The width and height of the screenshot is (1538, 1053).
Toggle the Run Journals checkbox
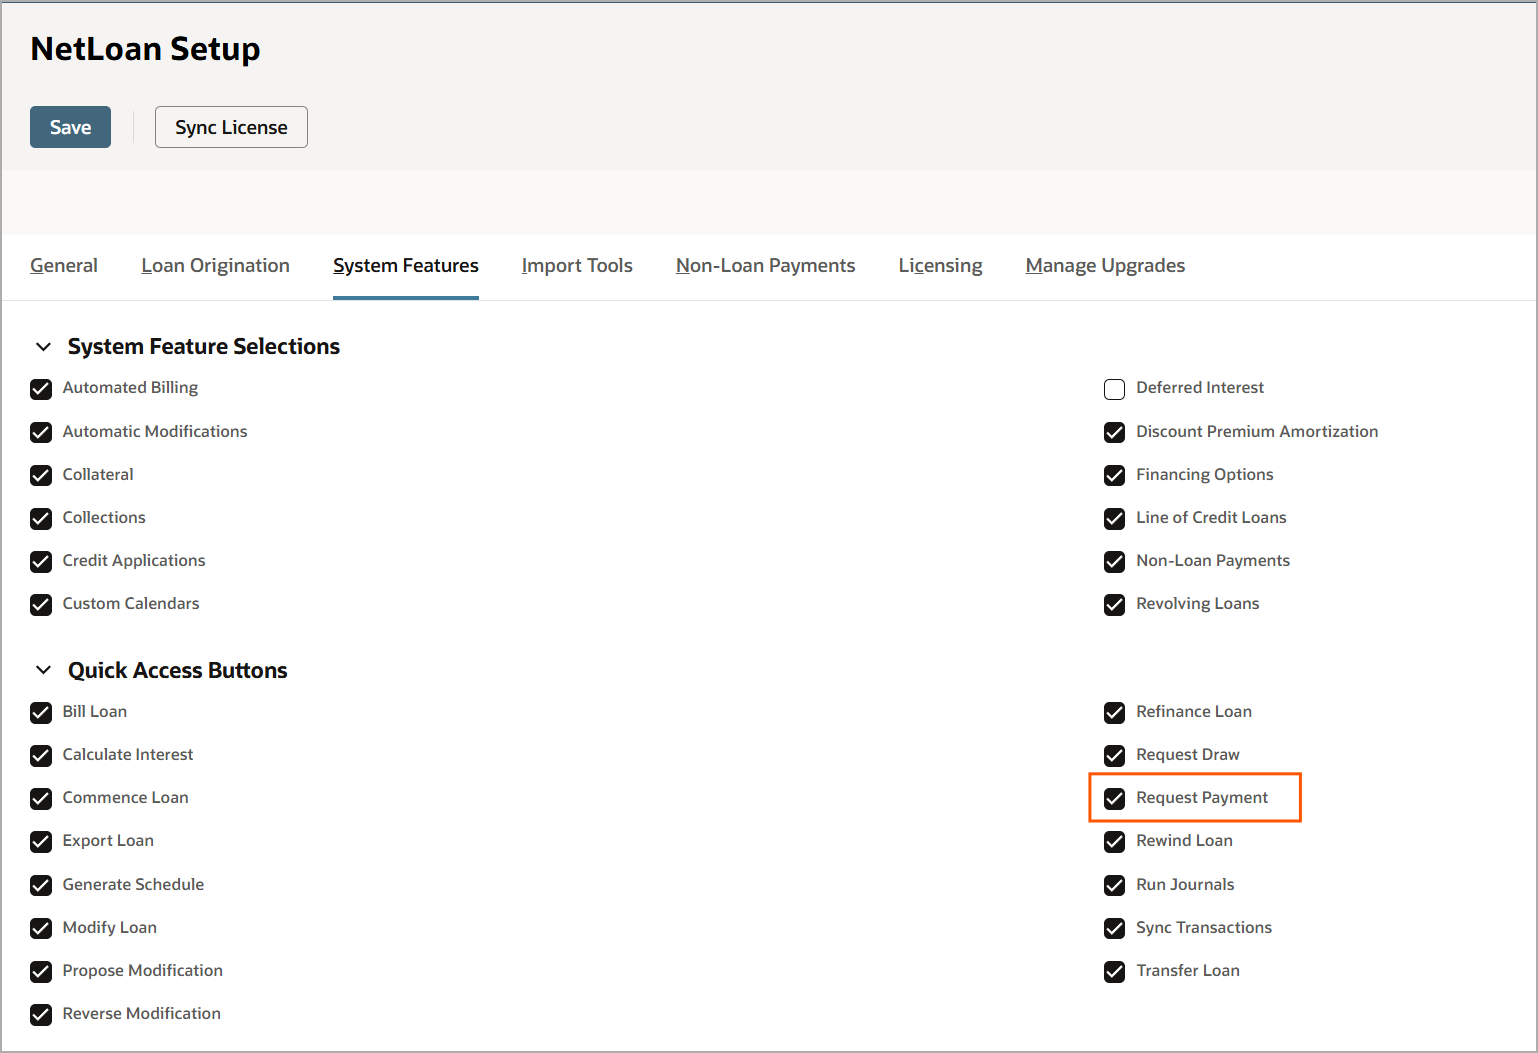click(1114, 885)
